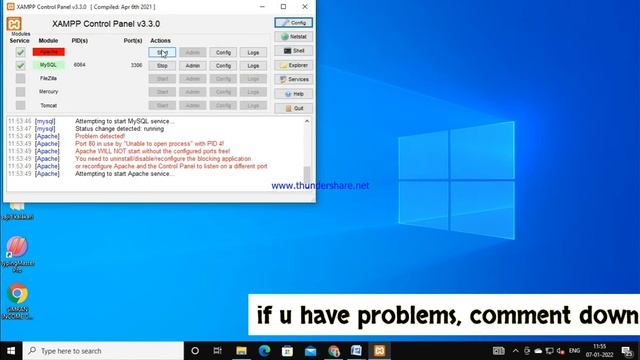The image size is (640, 360).
Task: Click the green MySQL module label
Action: tap(49, 65)
